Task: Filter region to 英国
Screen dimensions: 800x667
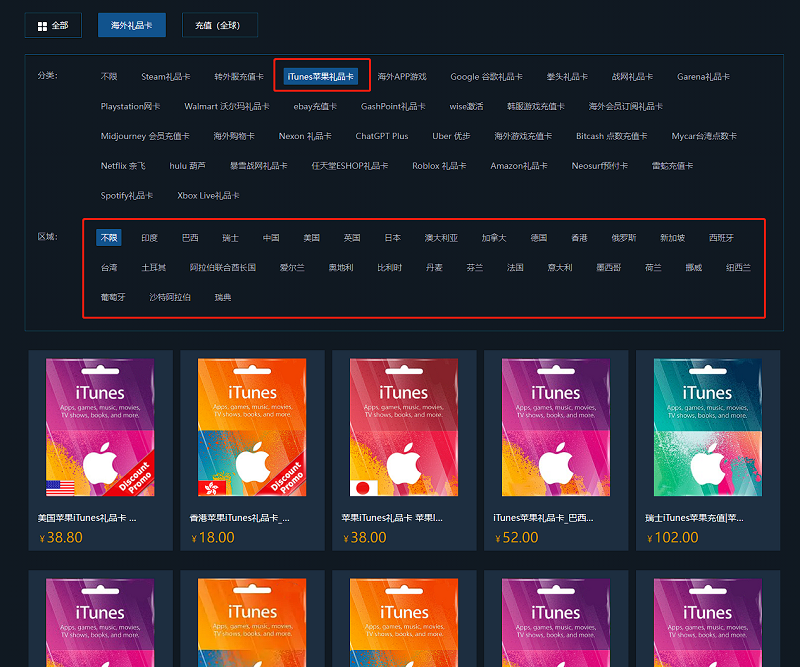Action: click(352, 238)
